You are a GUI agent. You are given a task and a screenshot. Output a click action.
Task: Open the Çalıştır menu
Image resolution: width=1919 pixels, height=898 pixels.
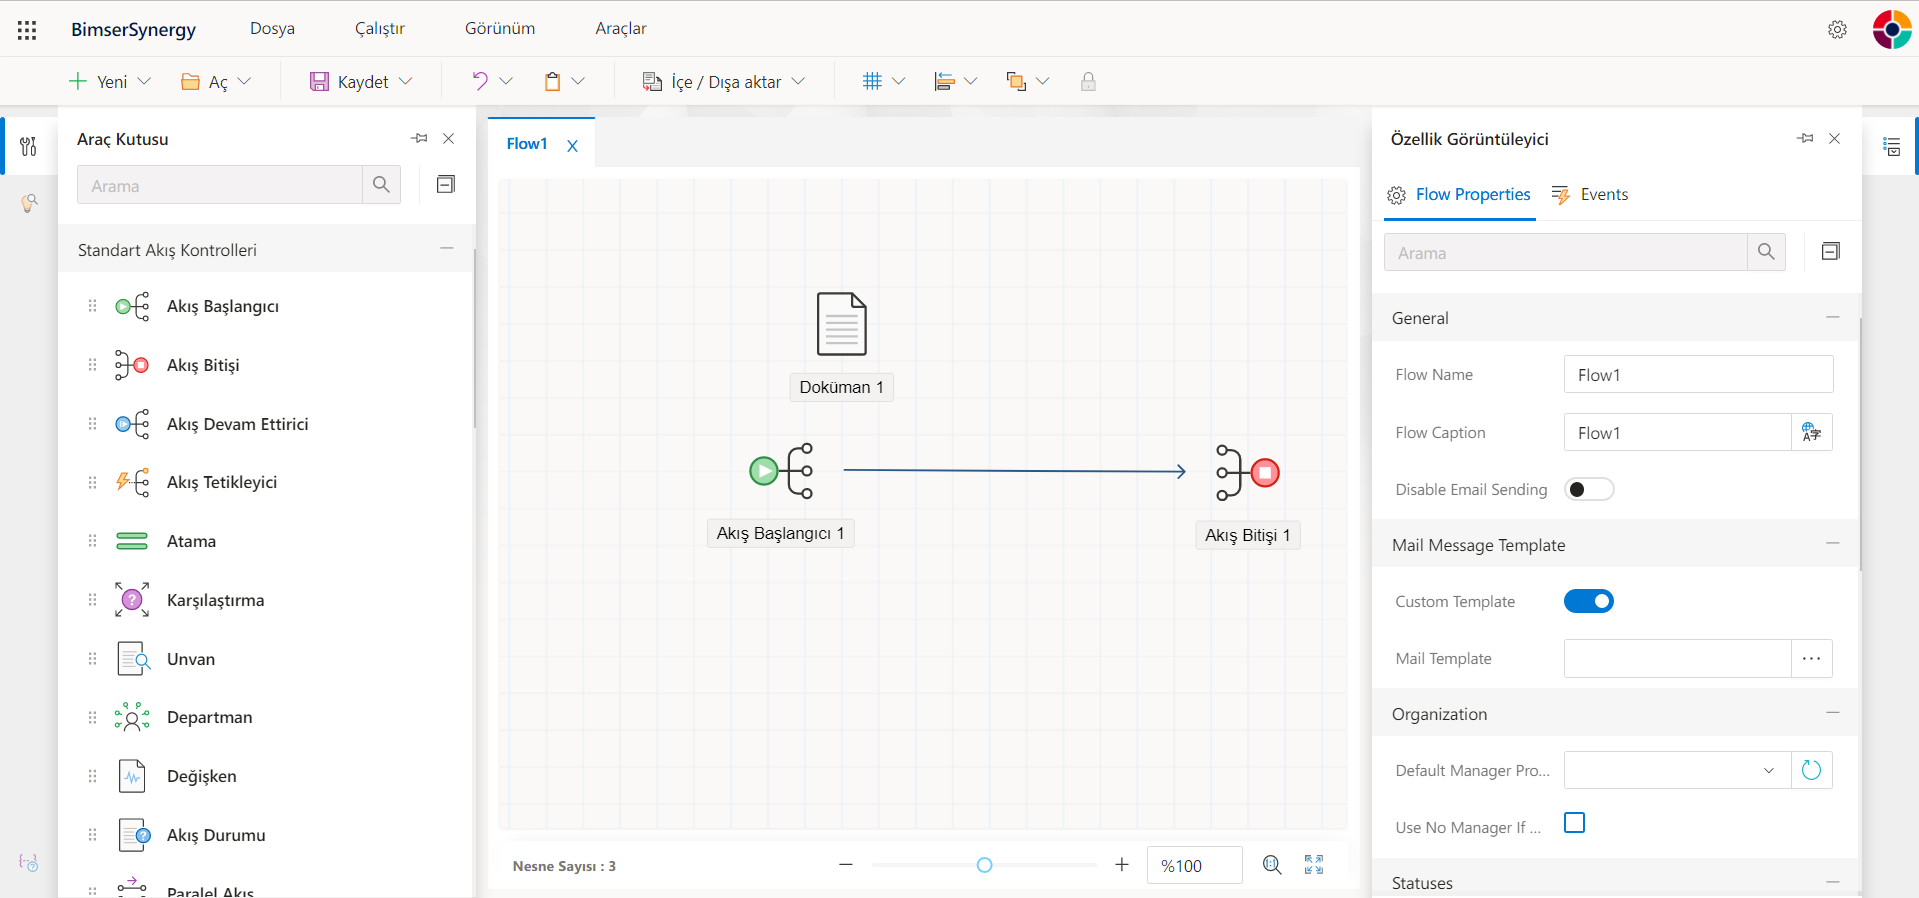coord(379,29)
